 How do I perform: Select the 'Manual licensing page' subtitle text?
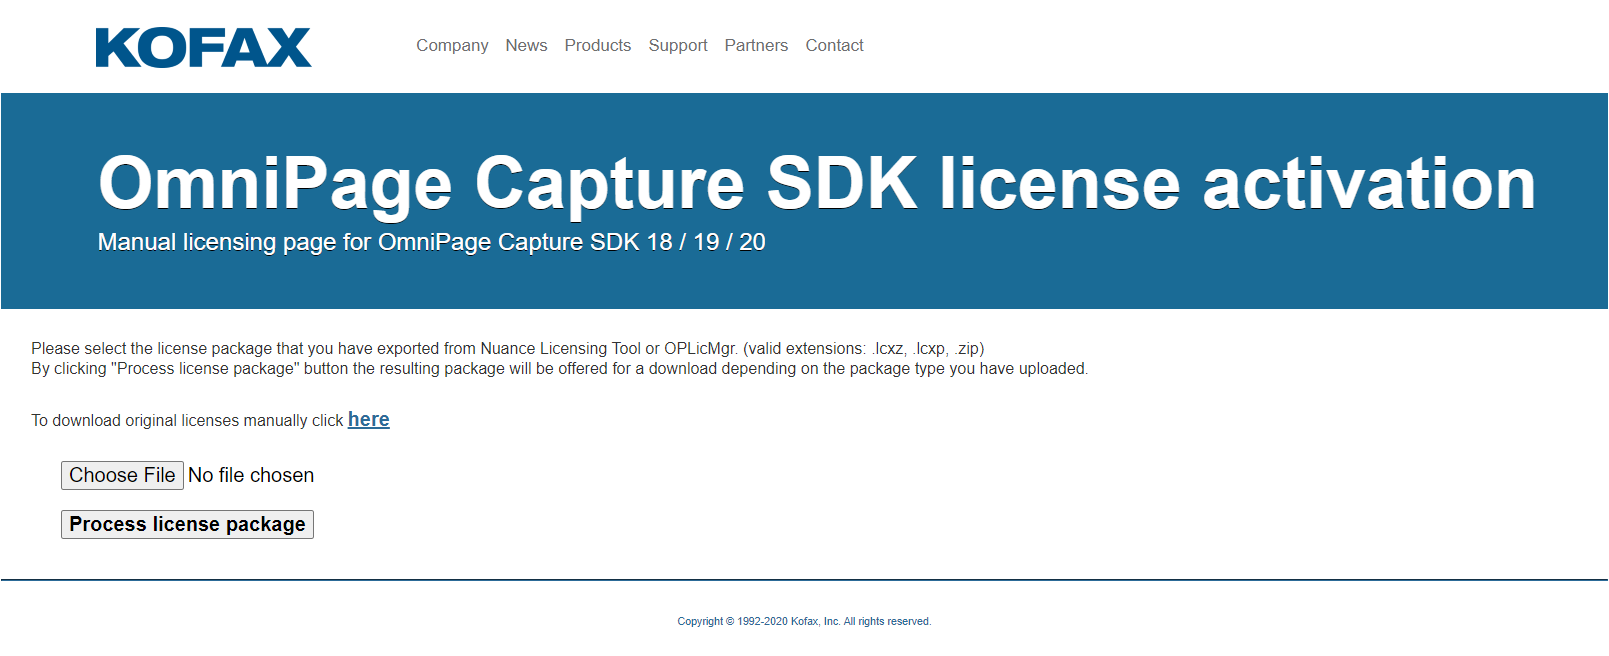pos(431,242)
